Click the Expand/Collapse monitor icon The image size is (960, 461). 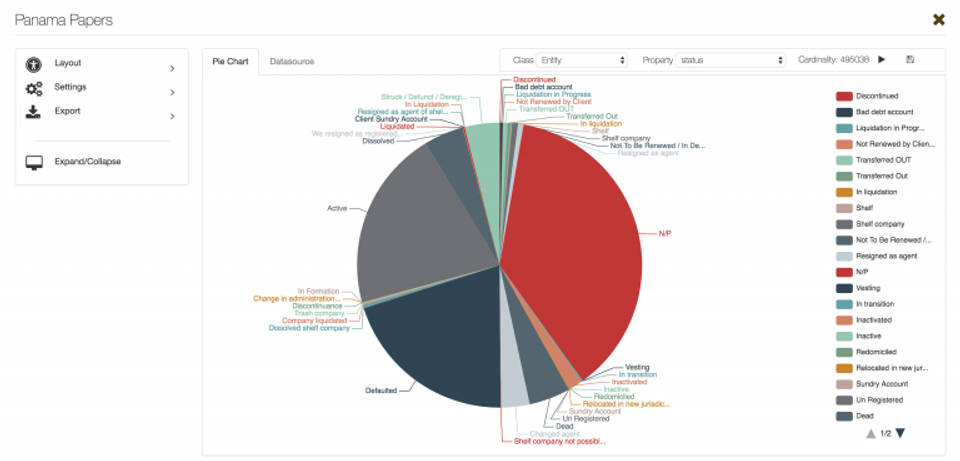point(33,161)
